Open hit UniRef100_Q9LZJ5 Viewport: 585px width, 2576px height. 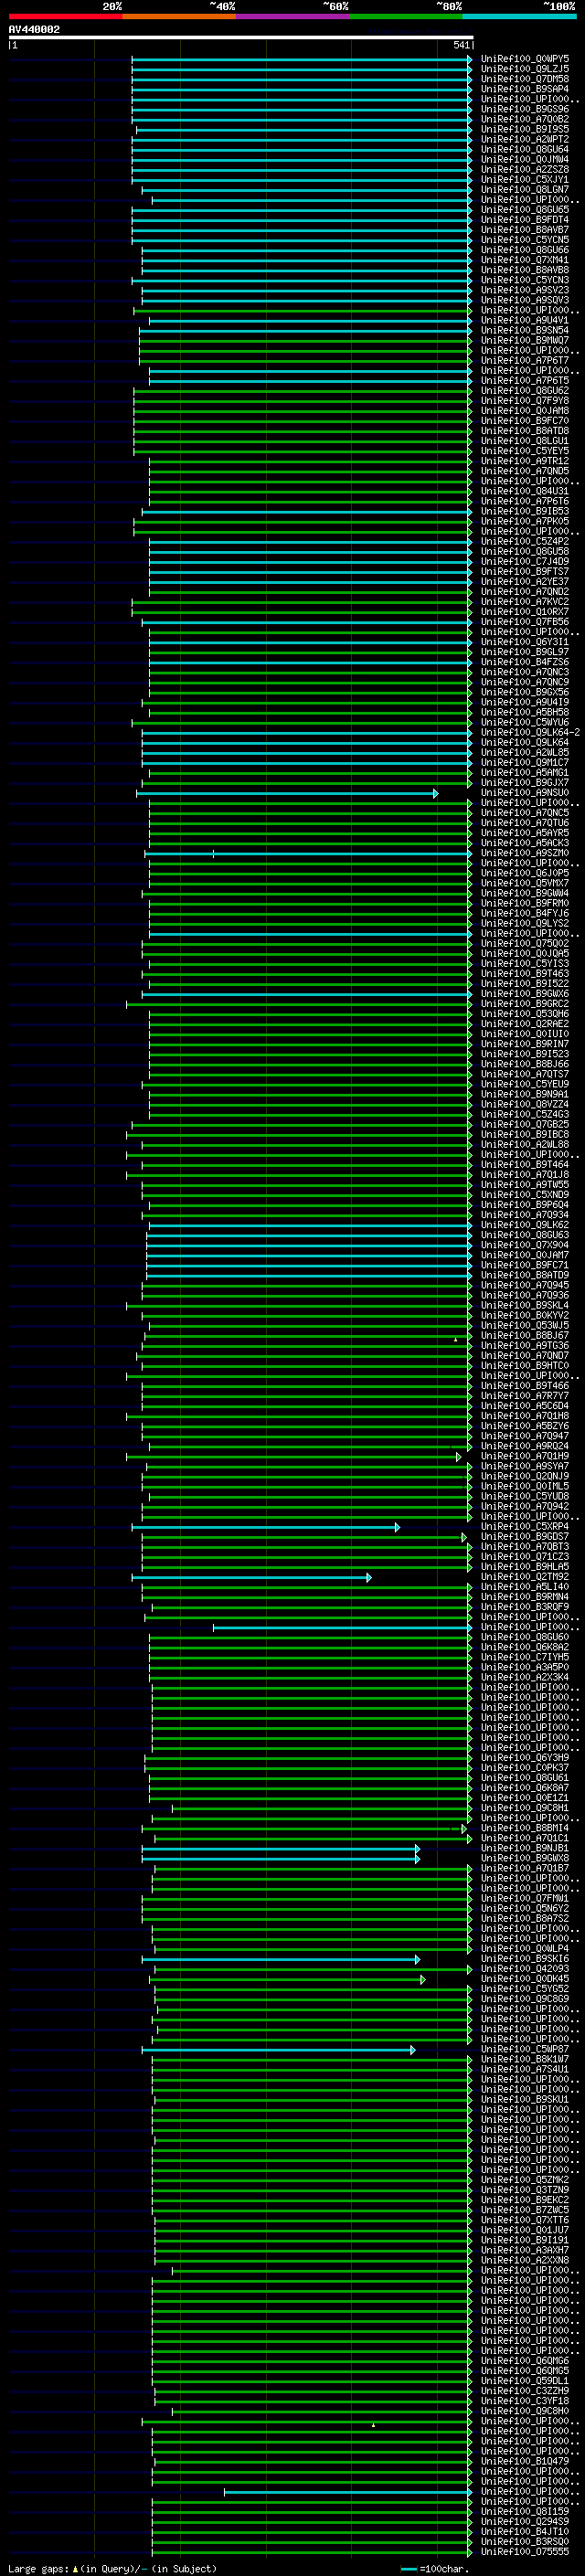click(525, 69)
